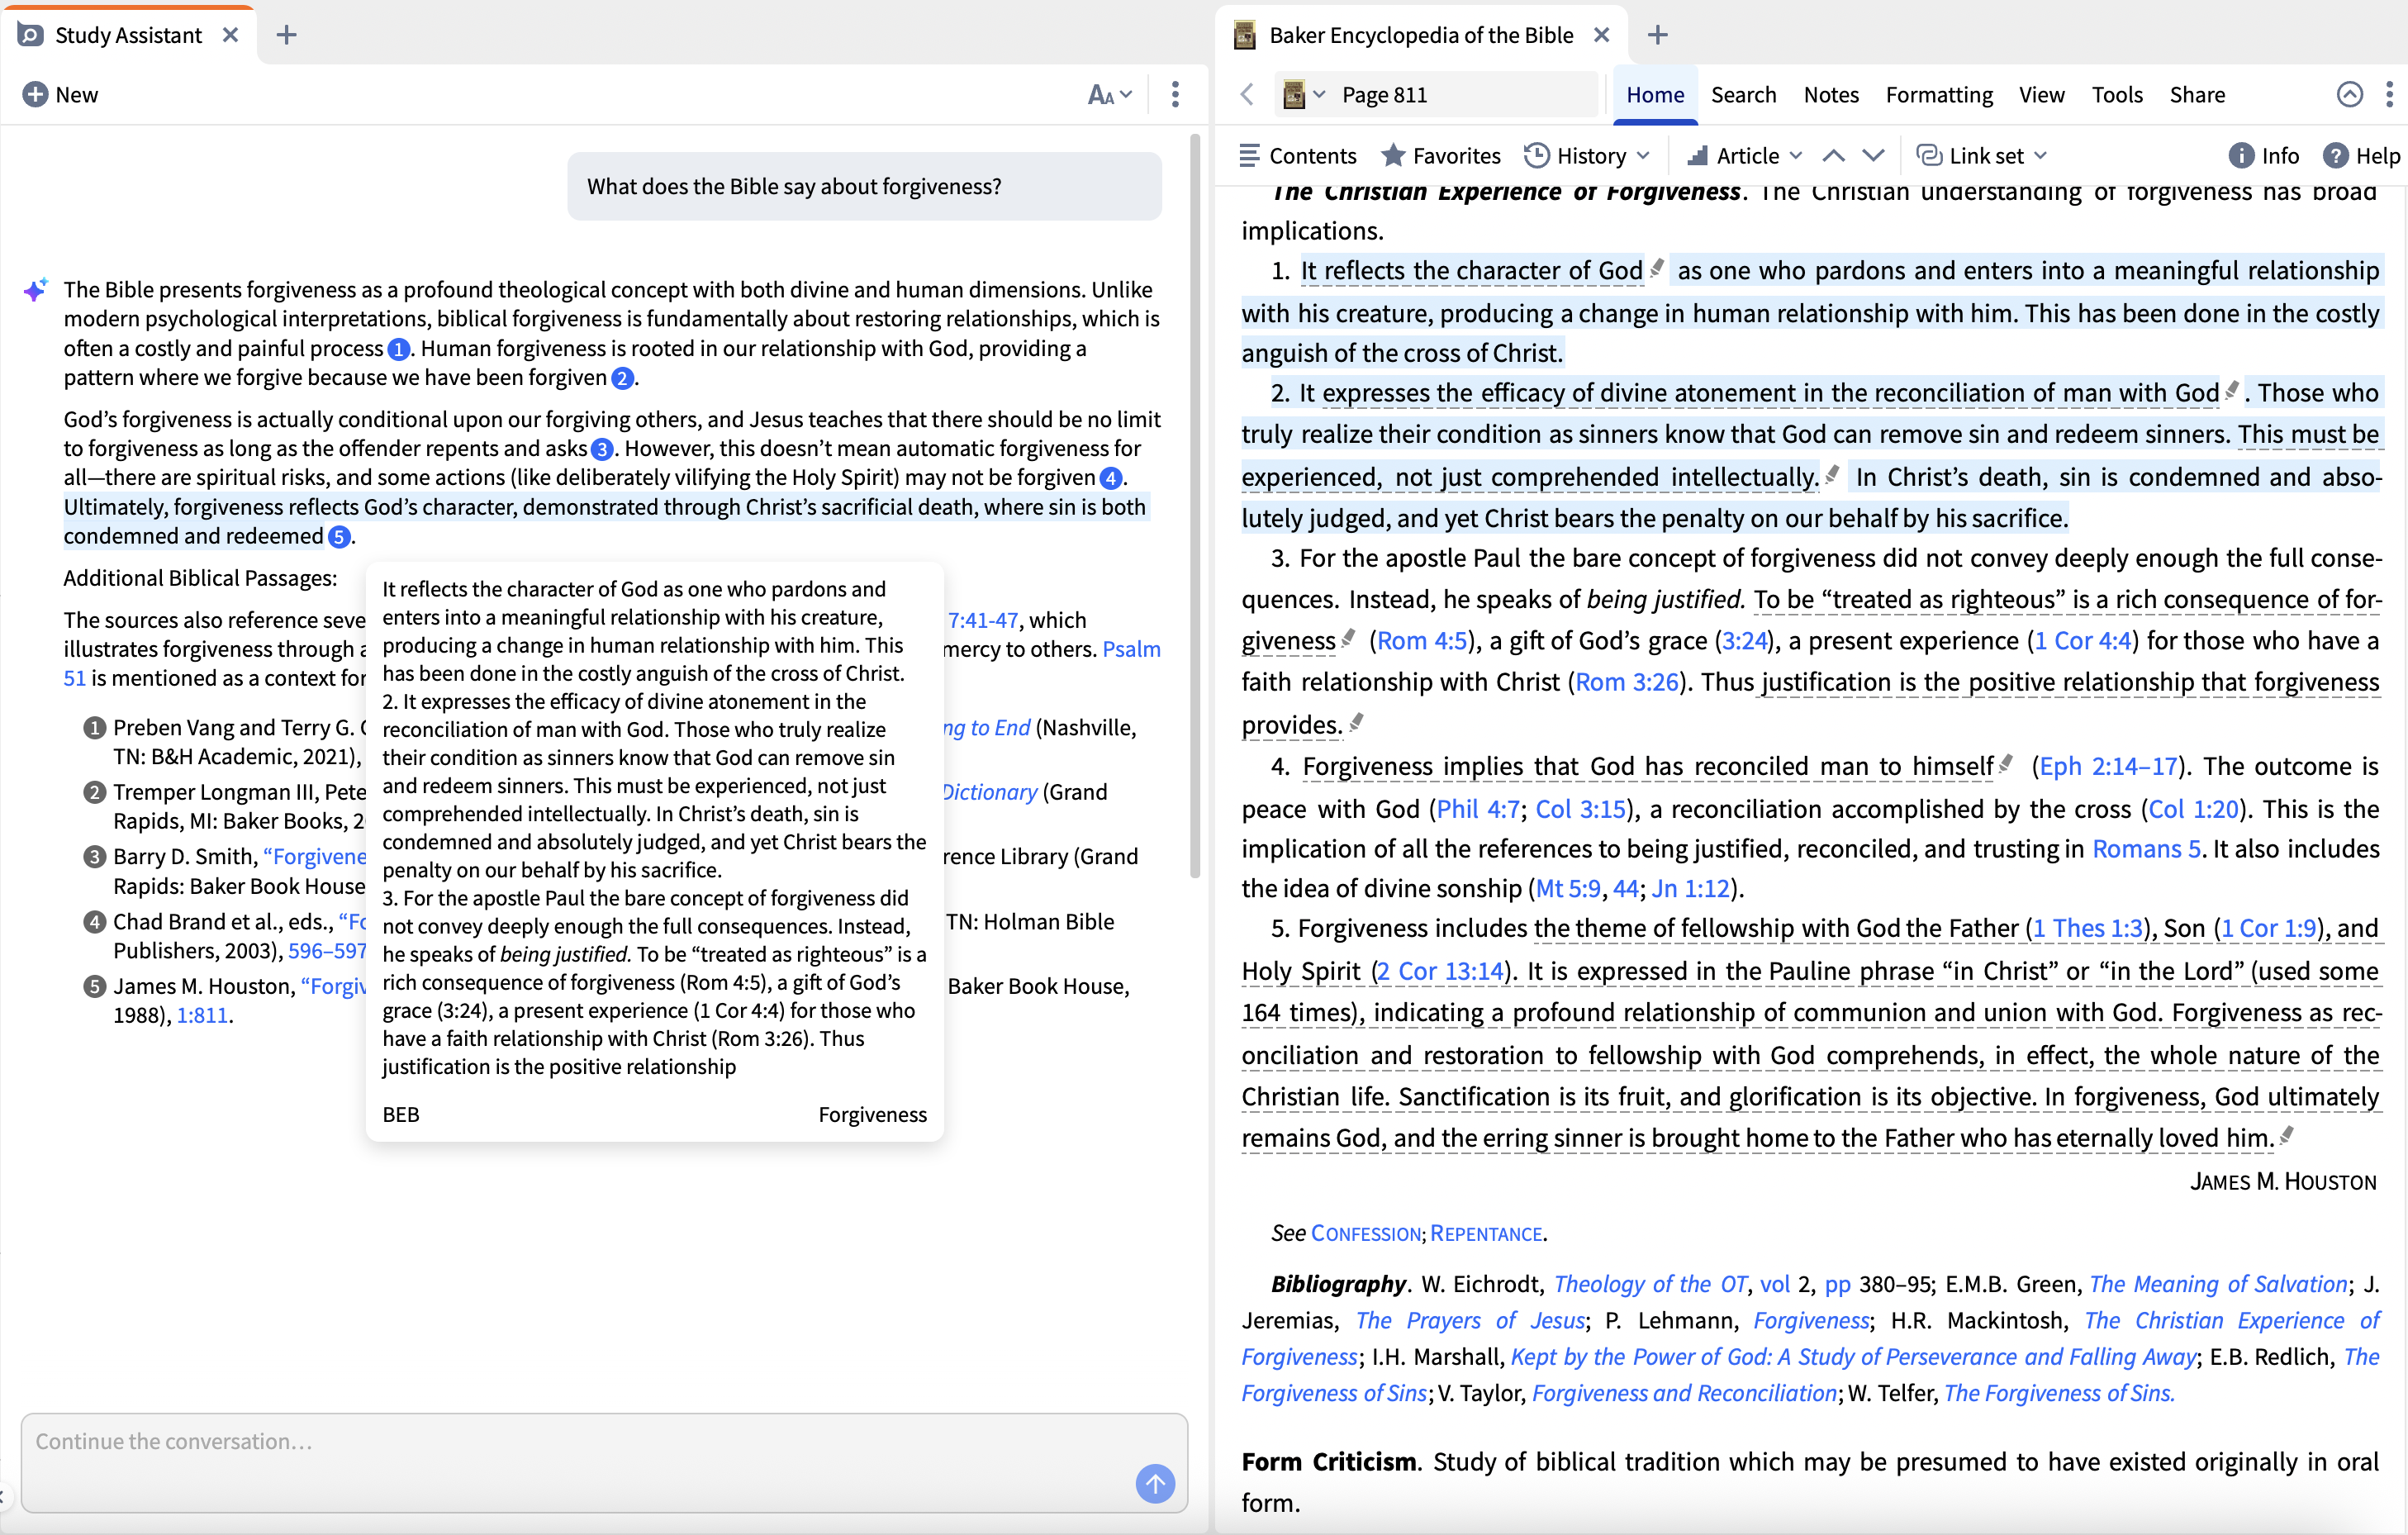Click citation marker 5 in the answer
The width and height of the screenshot is (2408, 1535).
pos(339,537)
